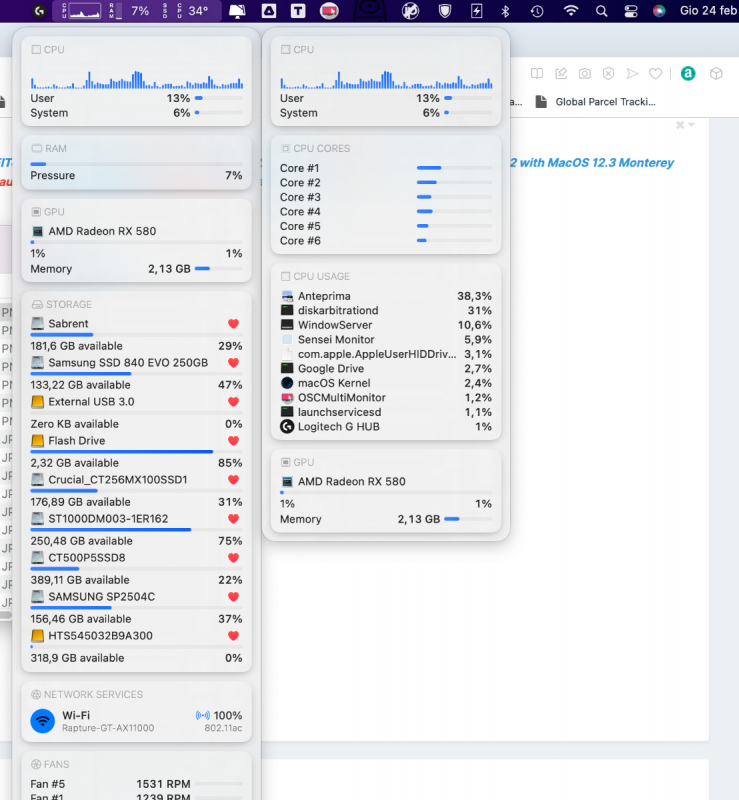
Task: Select the OSCMultiMonitor process row
Action: (386, 397)
